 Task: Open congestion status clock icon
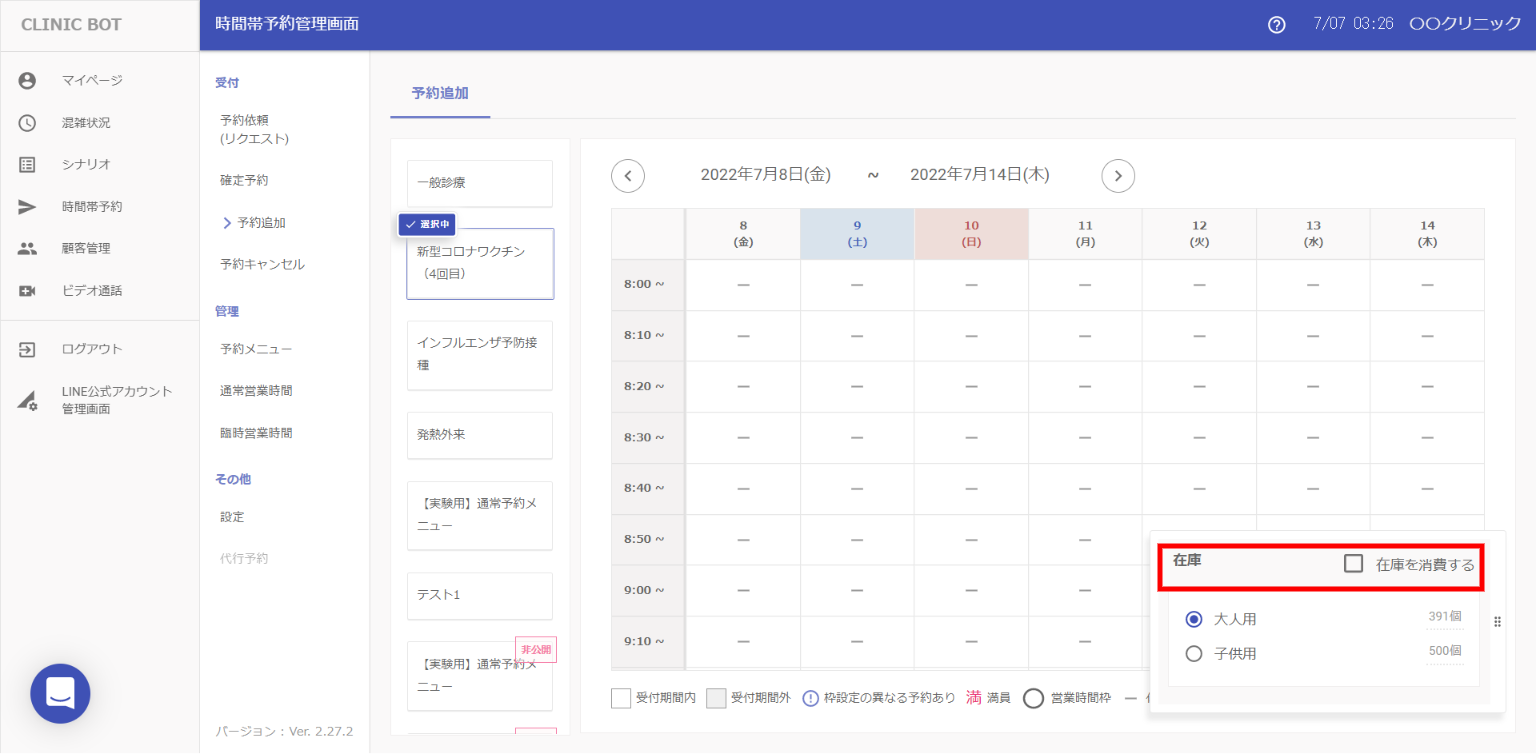click(x=27, y=123)
